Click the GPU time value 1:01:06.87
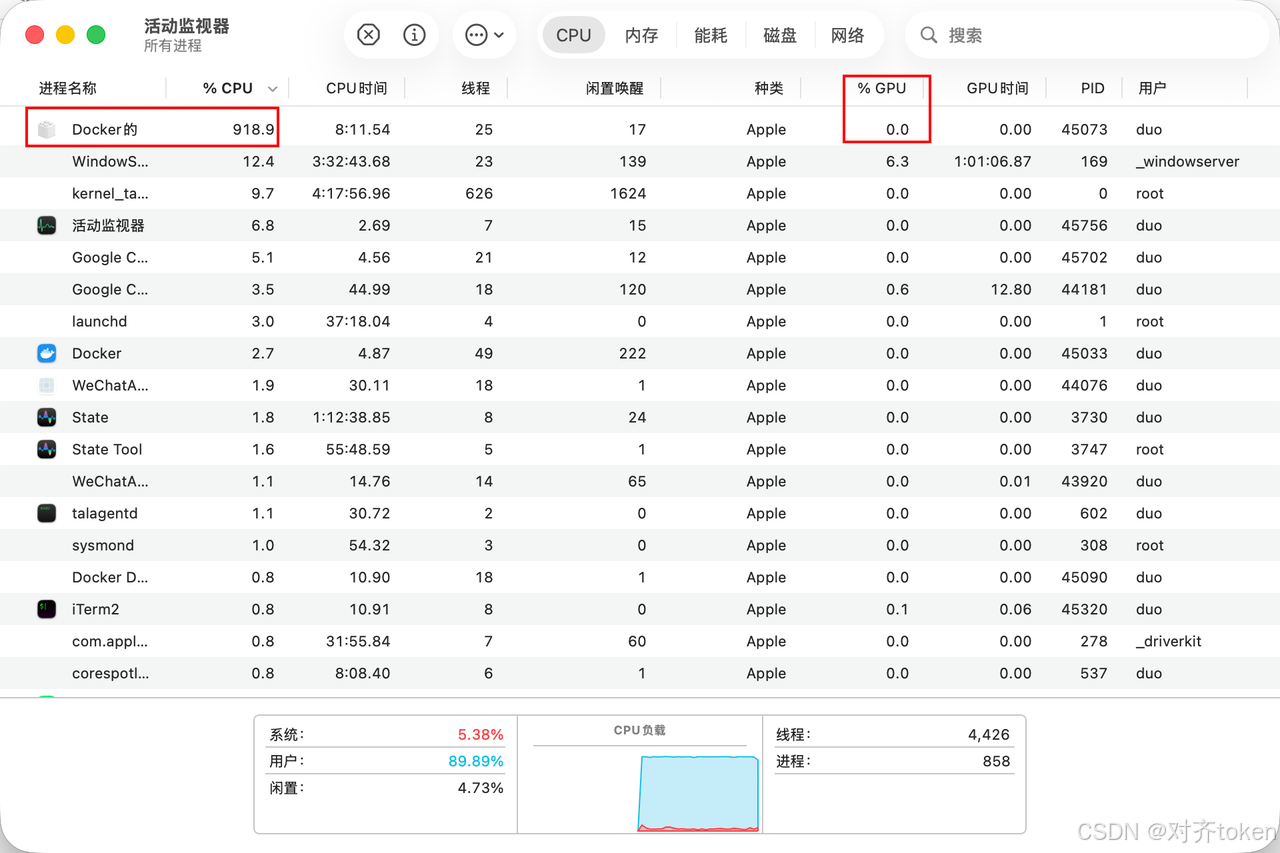Viewport: 1280px width, 853px height. click(992, 161)
